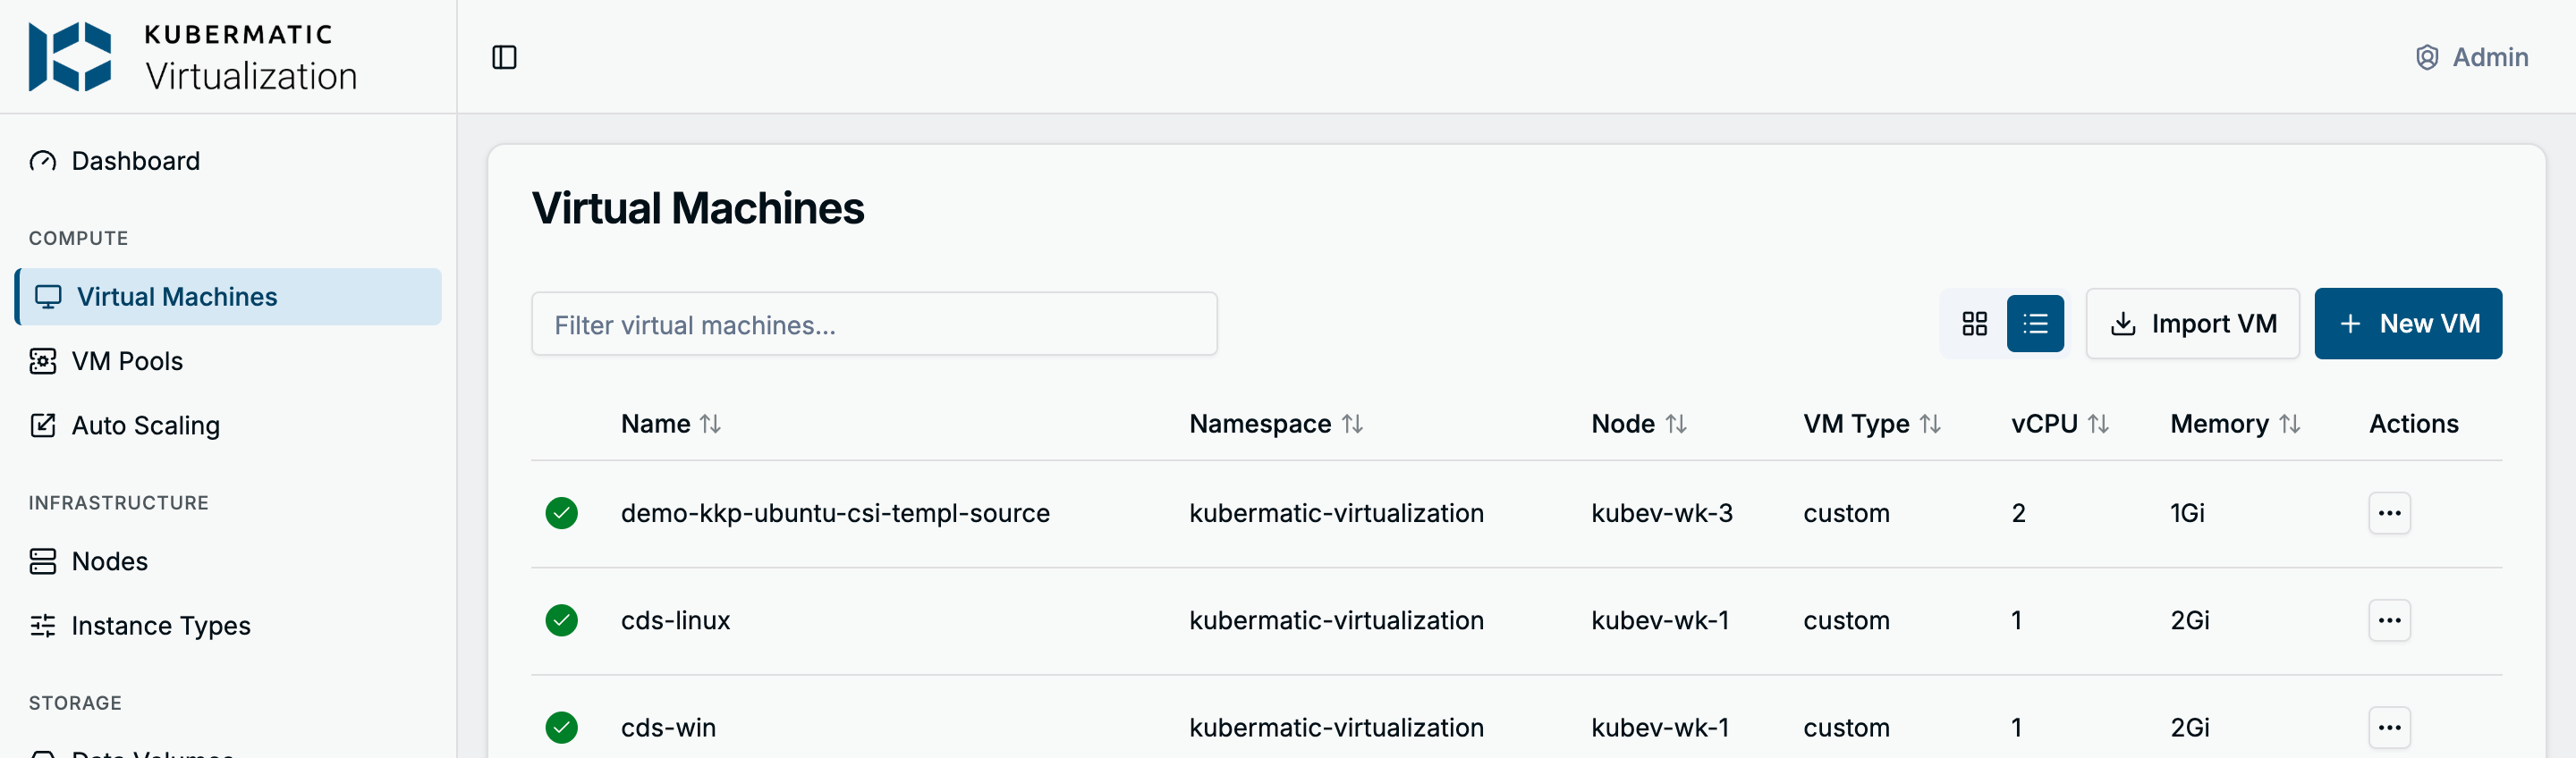Viewport: 2576px width, 758px height.
Task: Open actions menu for cds-linux
Action: 2389,620
